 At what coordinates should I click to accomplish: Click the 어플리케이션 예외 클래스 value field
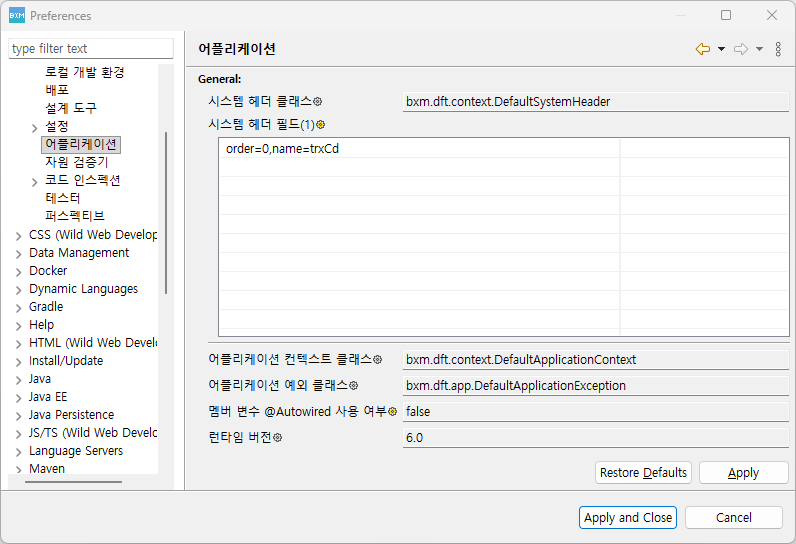coord(596,386)
